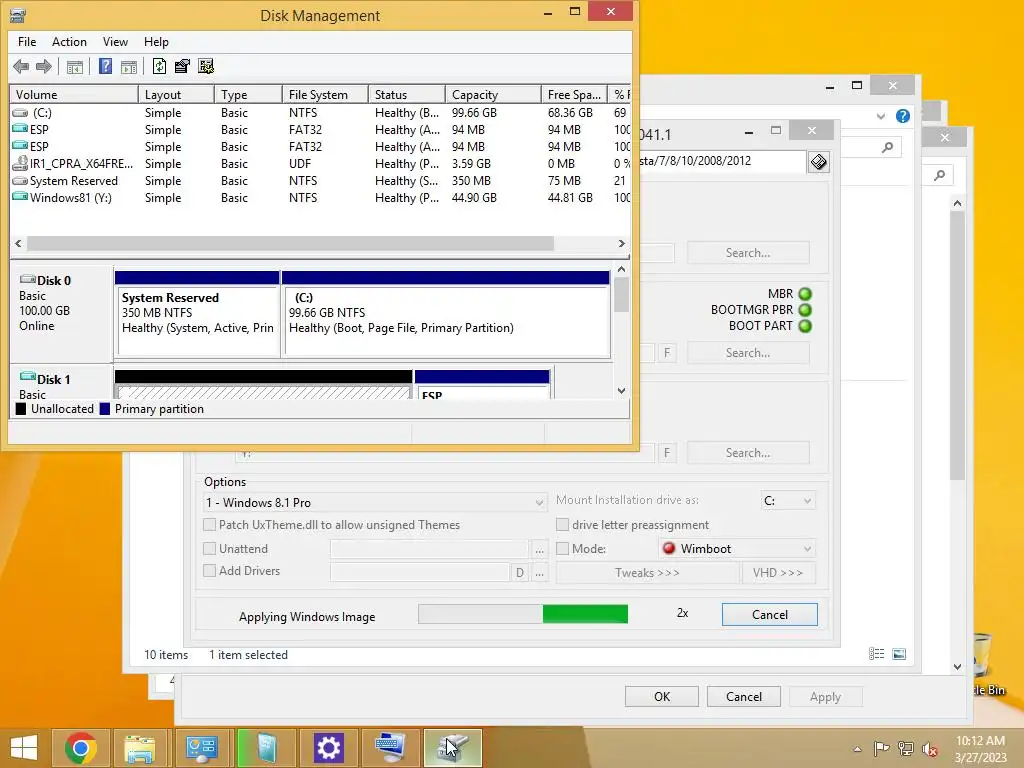
Task: Enable the Add Drivers checkbox
Action: [210, 571]
